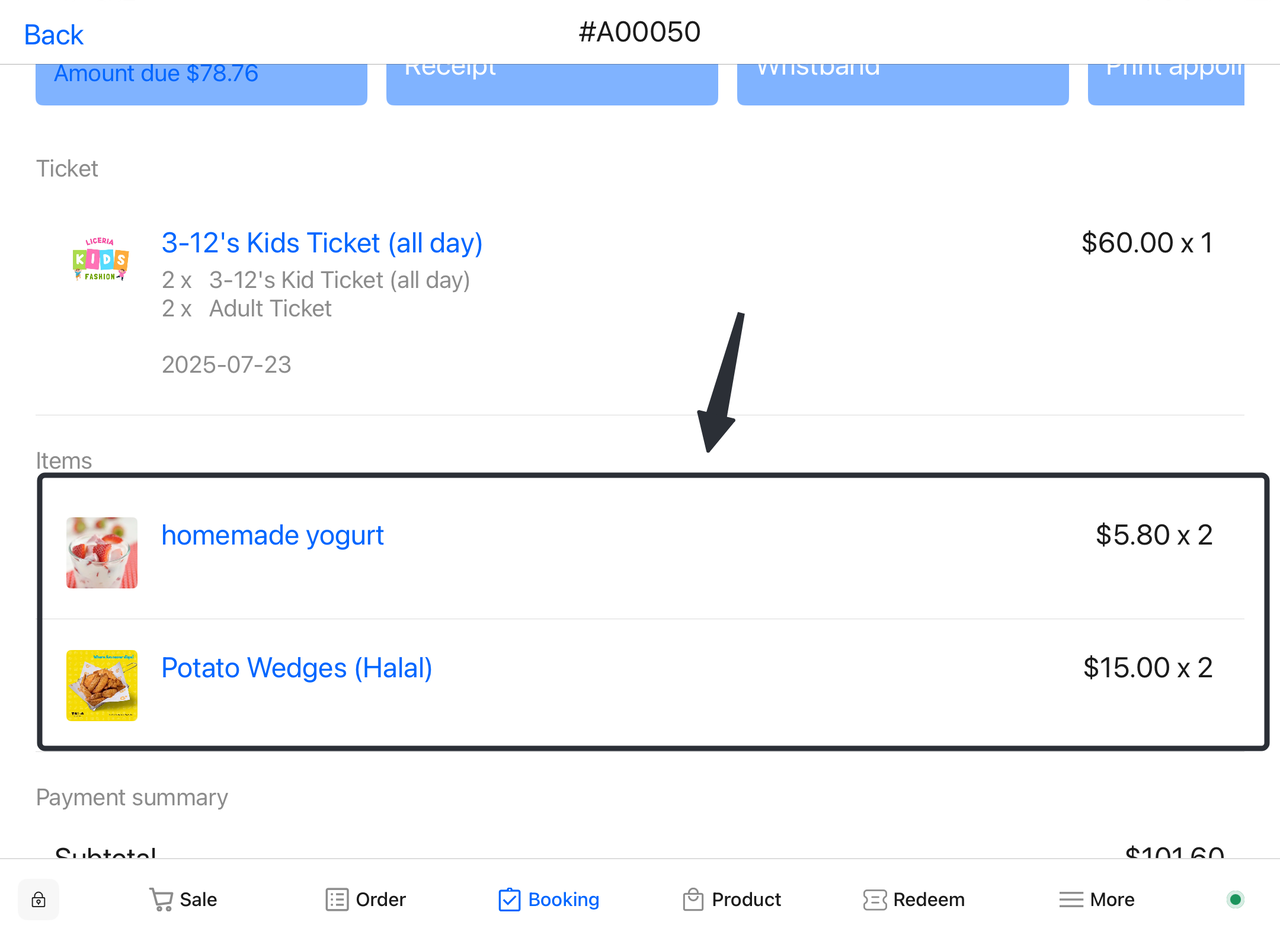Switch to the Redeem ticket tab

[914, 900]
